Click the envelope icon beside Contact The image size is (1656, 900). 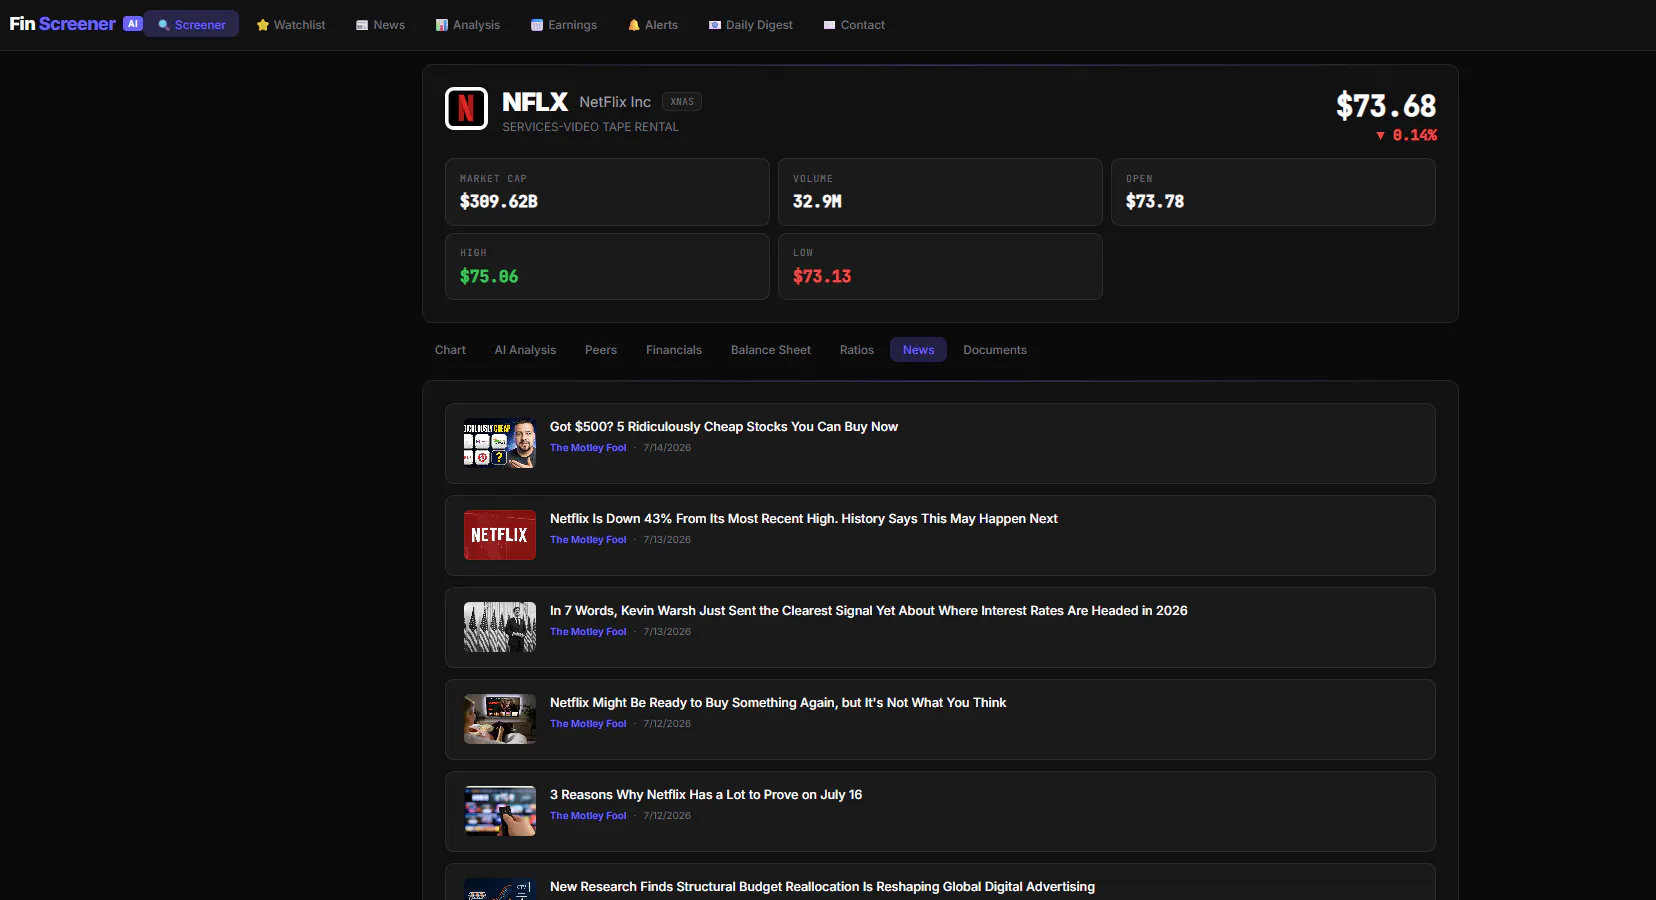829,25
